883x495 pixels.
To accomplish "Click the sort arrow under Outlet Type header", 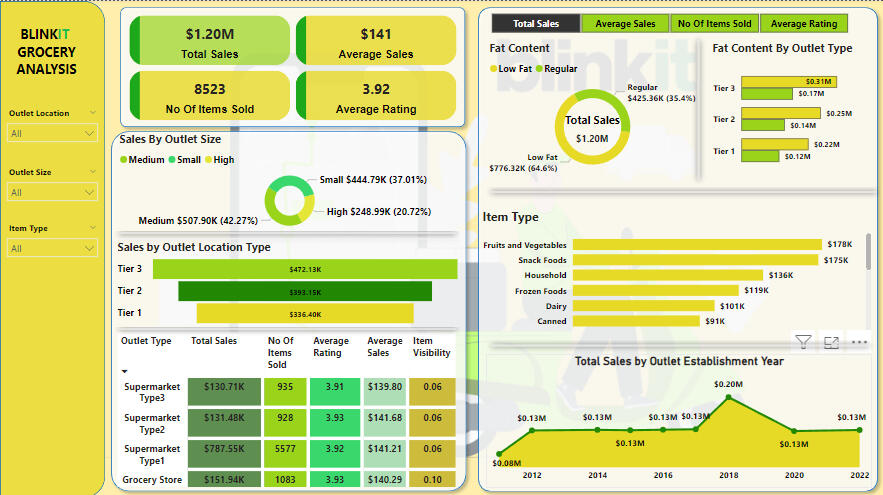I will (x=125, y=370).
